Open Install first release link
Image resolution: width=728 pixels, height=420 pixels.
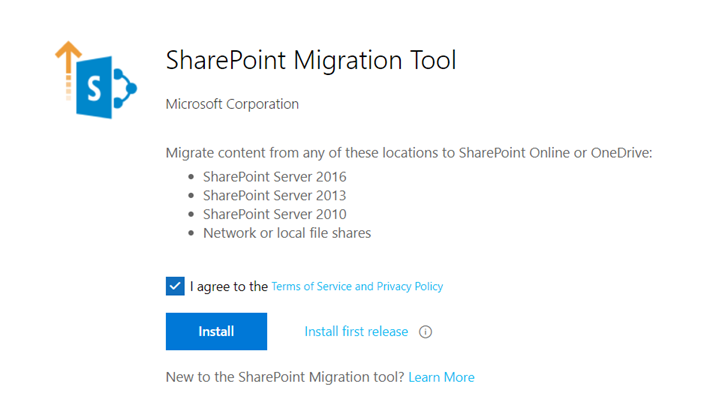tap(356, 331)
